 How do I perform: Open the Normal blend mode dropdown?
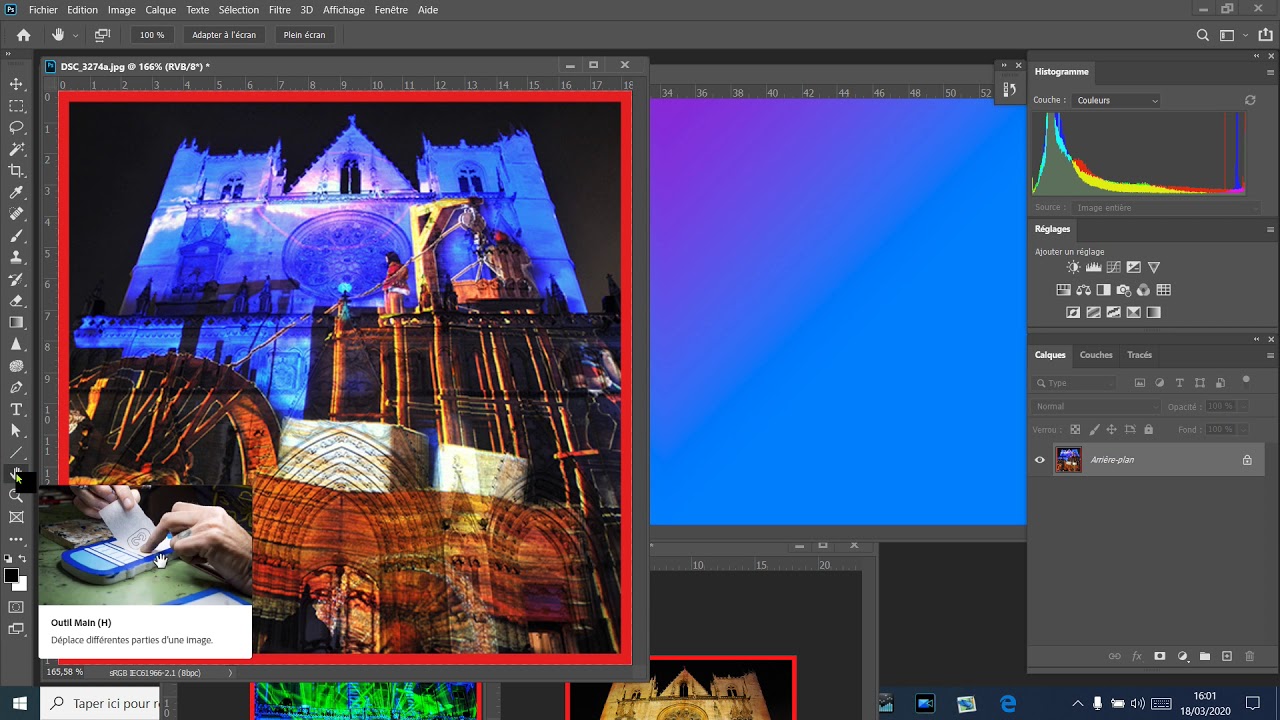pos(1096,406)
